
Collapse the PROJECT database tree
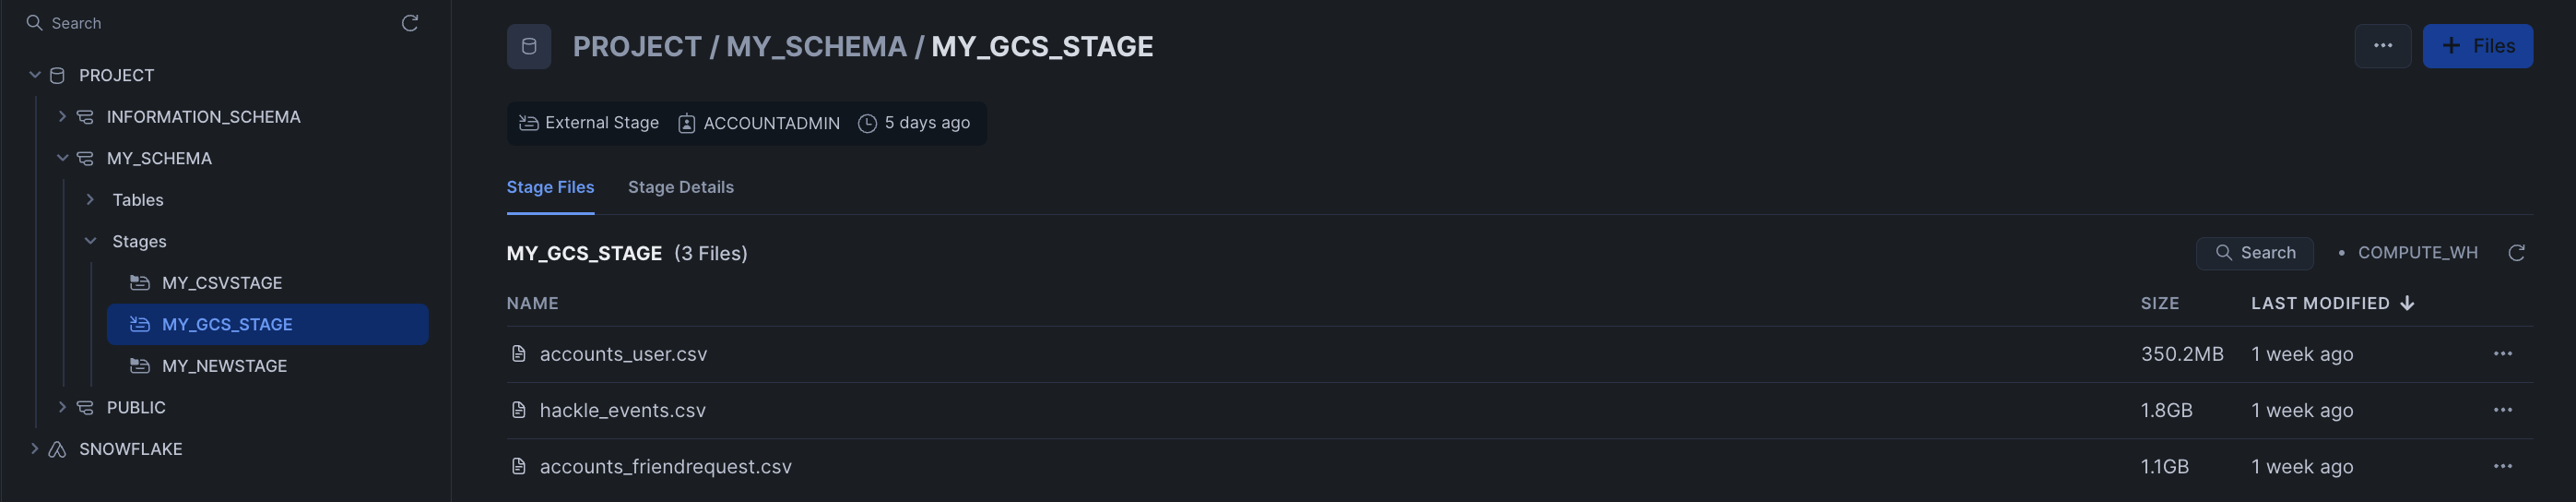tap(35, 75)
